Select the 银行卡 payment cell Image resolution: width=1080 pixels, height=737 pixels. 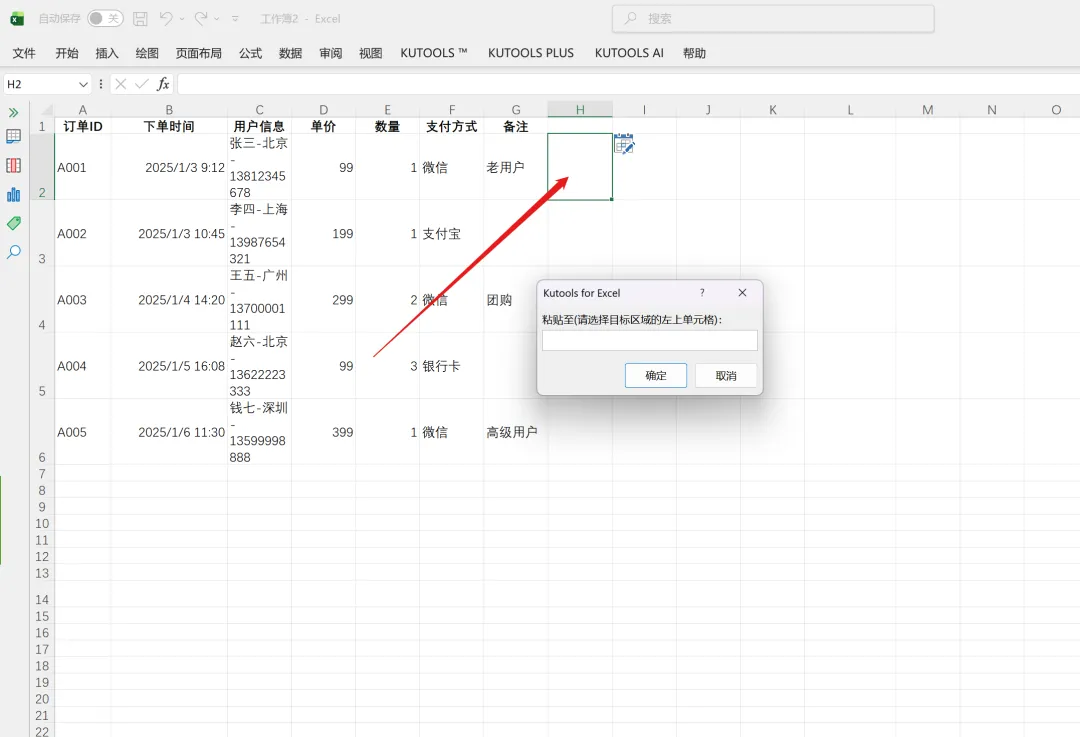point(452,366)
